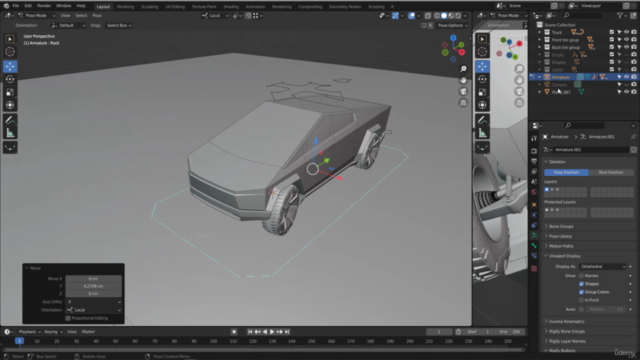Screen dimensions: 640x360
Task: Open the Output properties tab icon
Action: point(534,161)
